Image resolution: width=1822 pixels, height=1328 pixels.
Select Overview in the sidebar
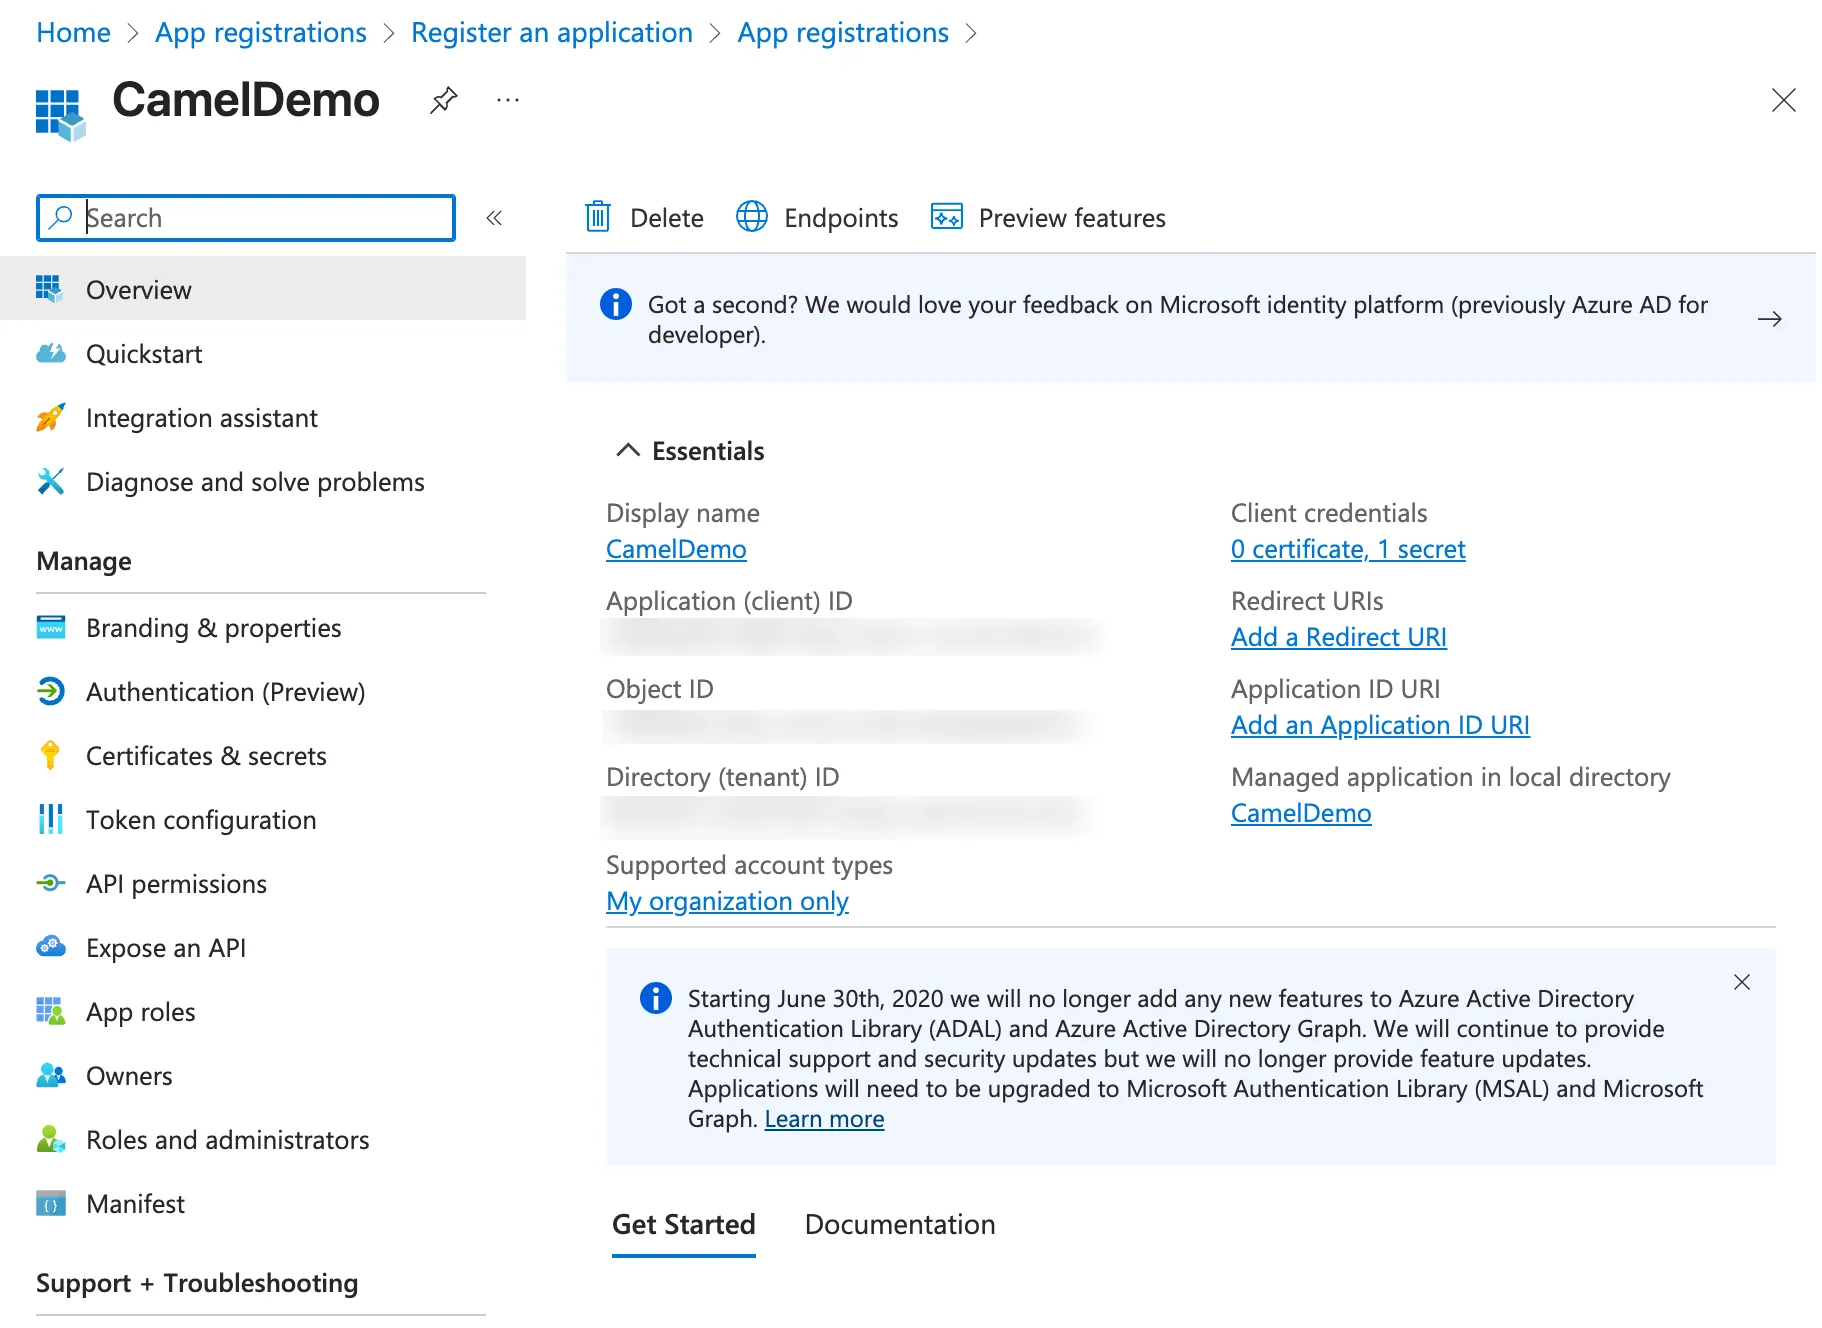(263, 289)
